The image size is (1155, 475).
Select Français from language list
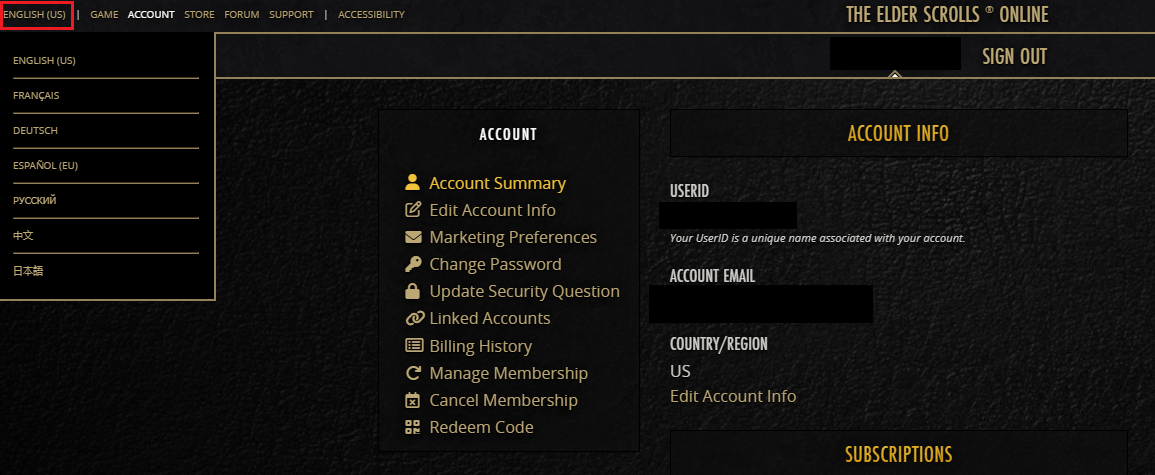pyautogui.click(x=36, y=96)
